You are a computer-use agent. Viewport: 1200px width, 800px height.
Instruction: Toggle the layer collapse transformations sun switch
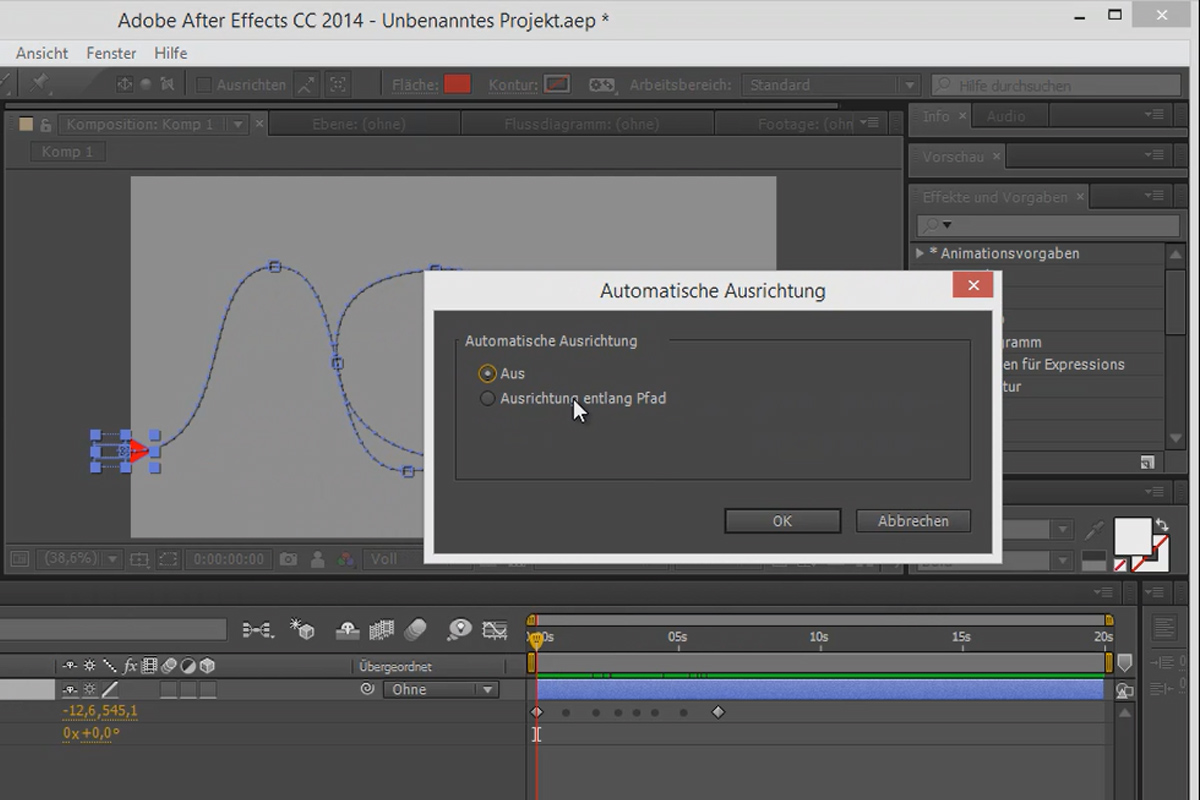pos(90,689)
